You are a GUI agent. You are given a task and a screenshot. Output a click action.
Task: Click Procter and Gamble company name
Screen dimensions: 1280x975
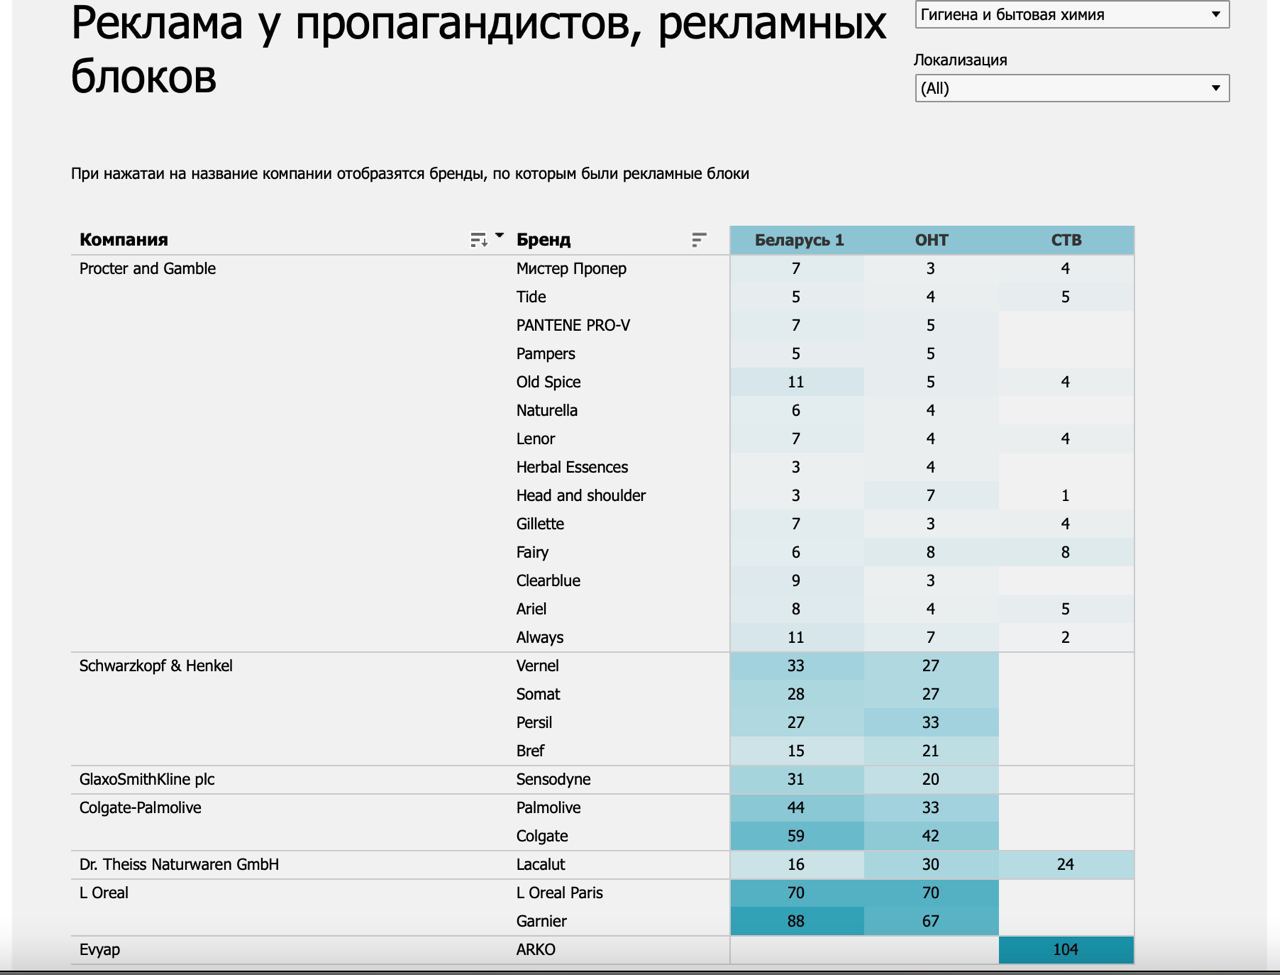[148, 268]
